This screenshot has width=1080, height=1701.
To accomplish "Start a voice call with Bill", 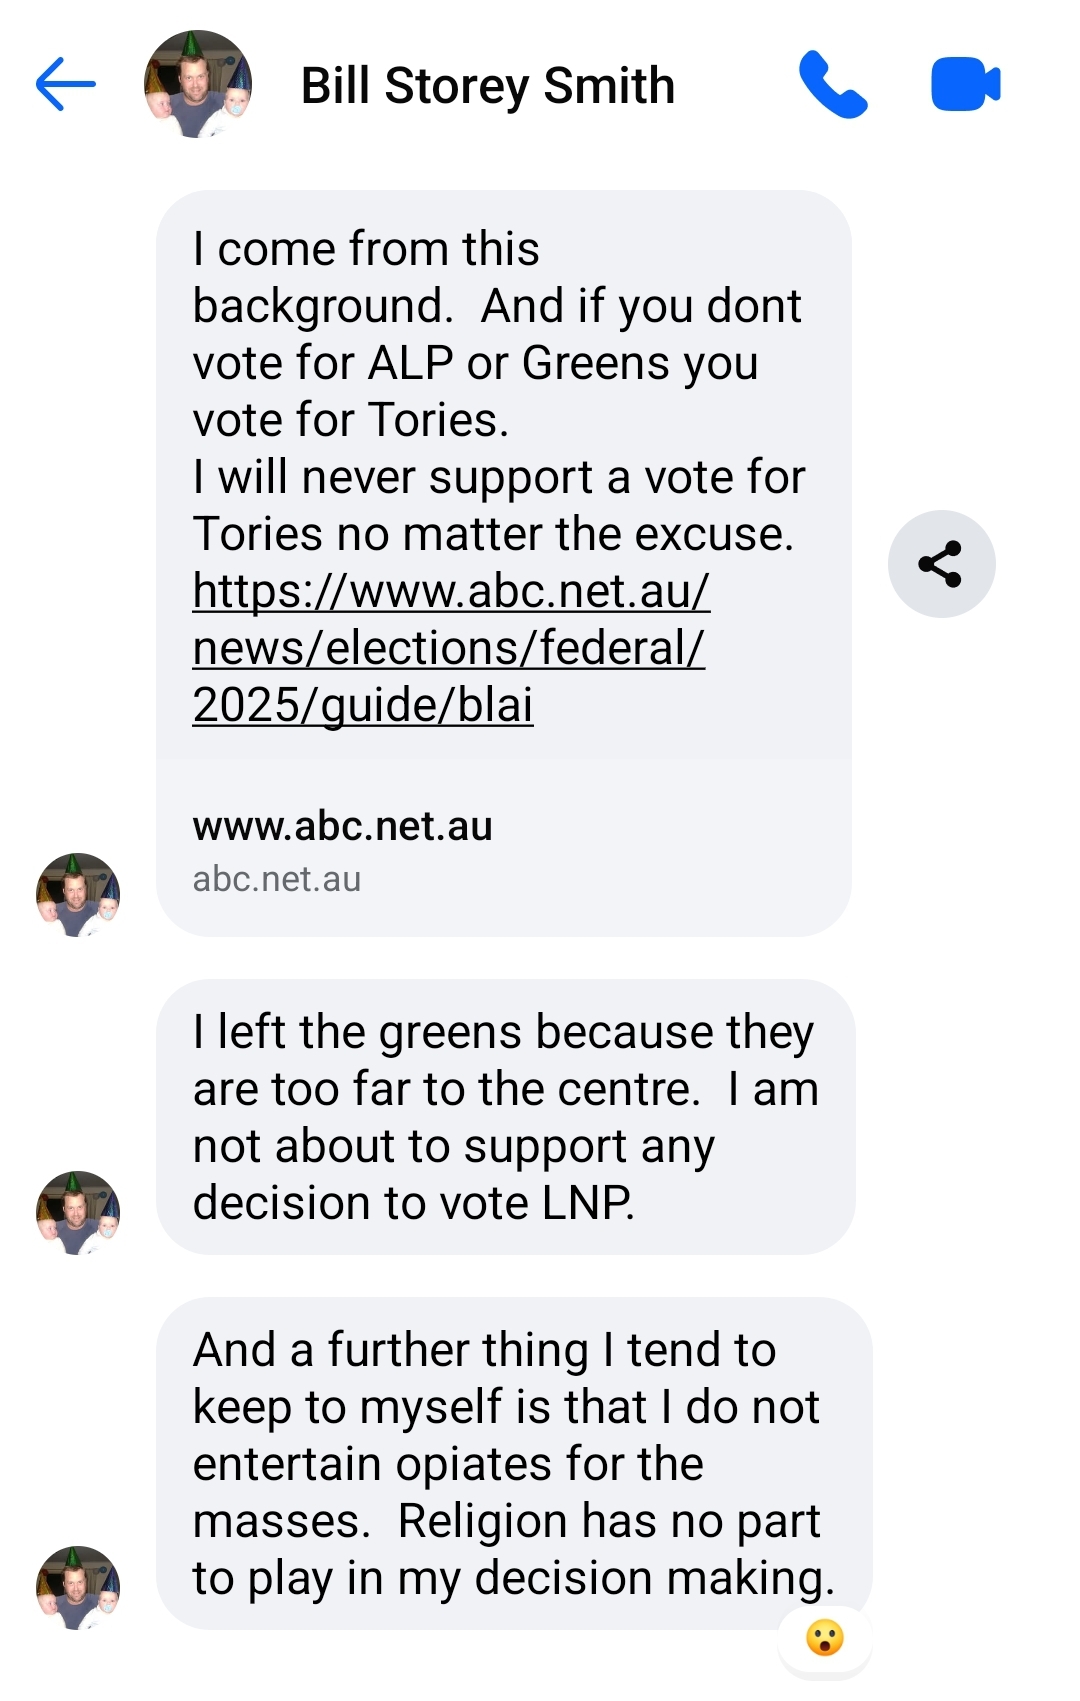I will pyautogui.click(x=833, y=84).
